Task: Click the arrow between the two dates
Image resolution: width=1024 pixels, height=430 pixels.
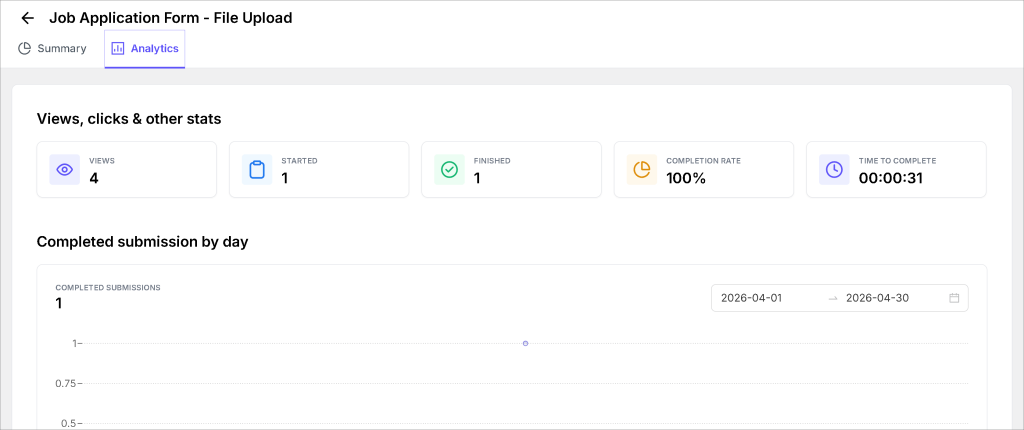Action: pyautogui.click(x=833, y=299)
